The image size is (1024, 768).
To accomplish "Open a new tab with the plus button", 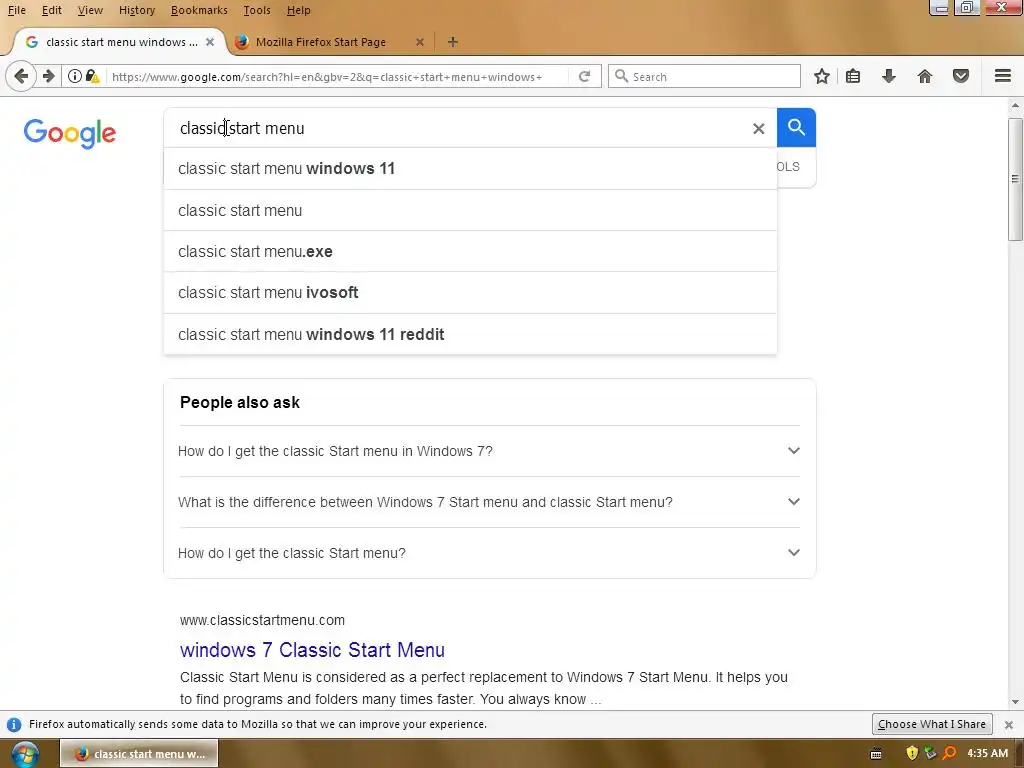I will [x=453, y=42].
